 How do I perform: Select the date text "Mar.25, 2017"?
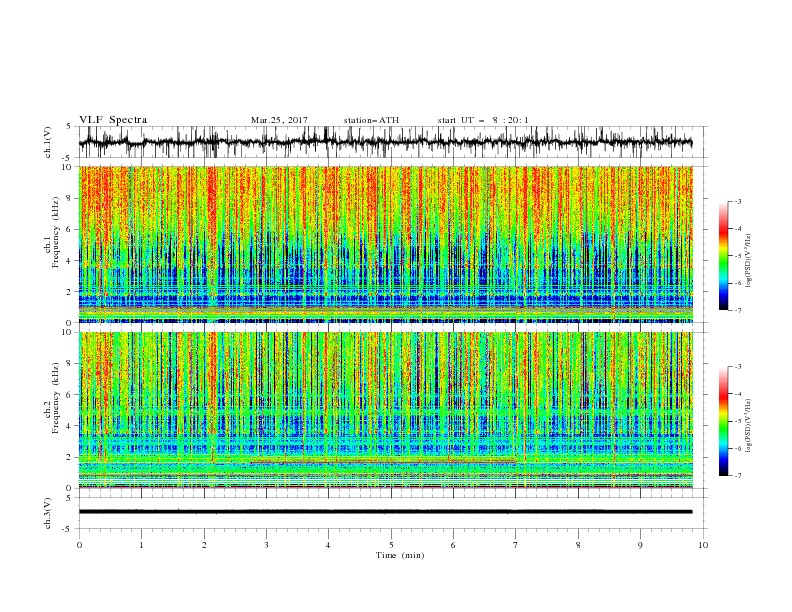pyautogui.click(x=279, y=120)
